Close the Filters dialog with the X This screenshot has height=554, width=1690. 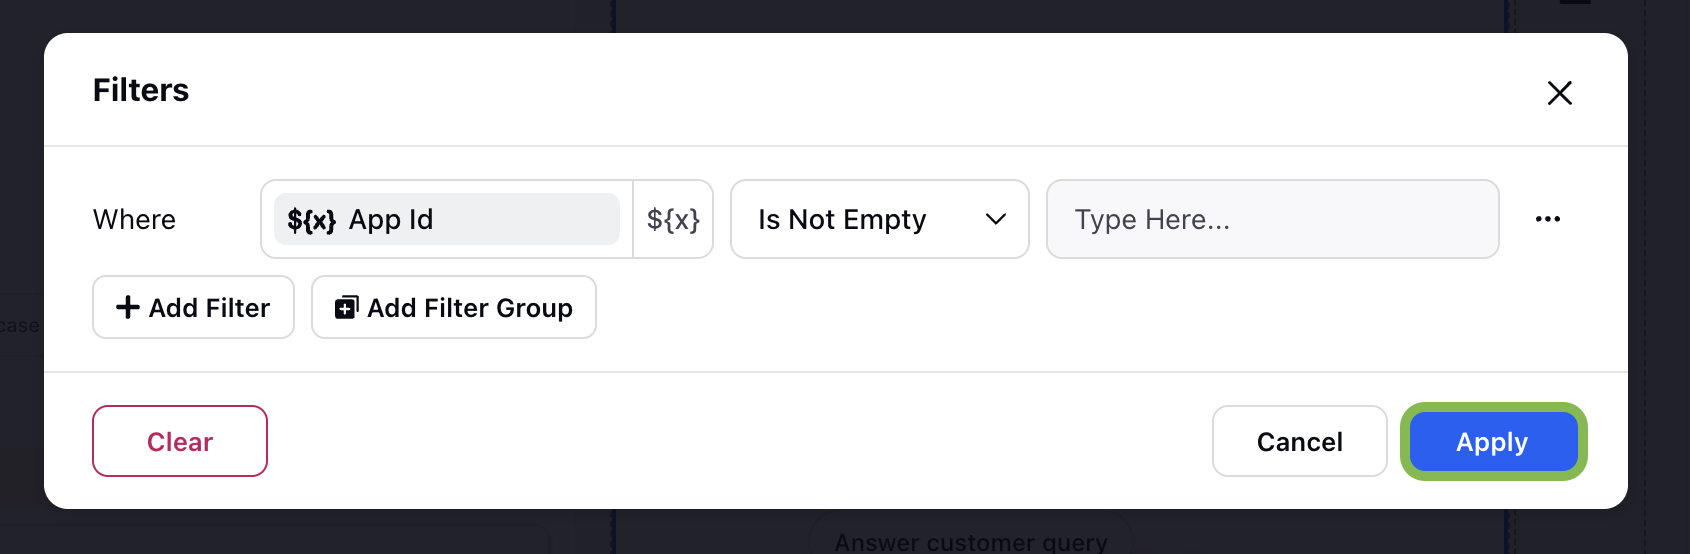(x=1559, y=93)
